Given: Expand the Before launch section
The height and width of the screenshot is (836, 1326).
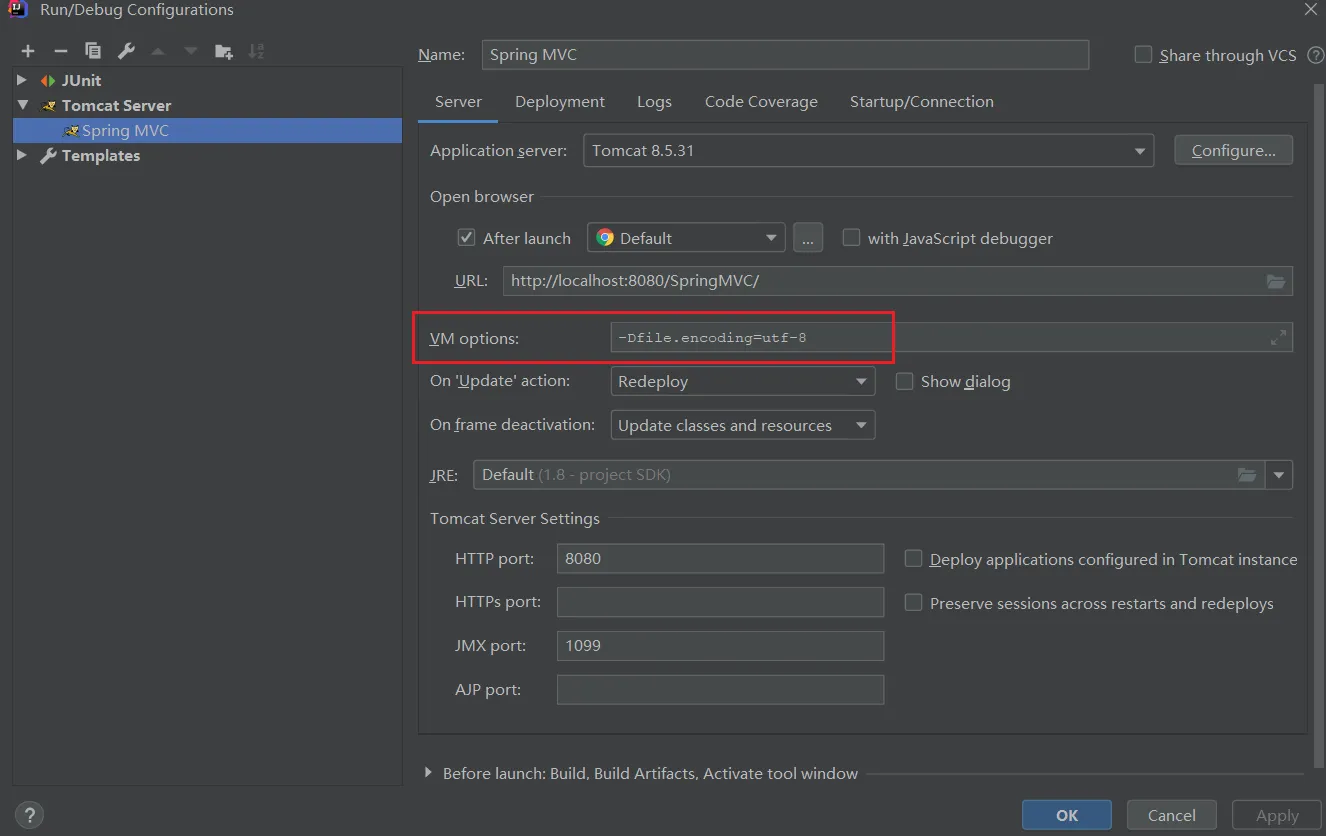Looking at the screenshot, I should click(x=429, y=773).
